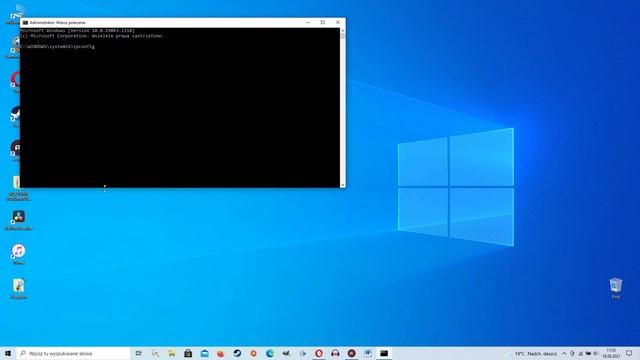Open the clock and date flyout
Screen dimensions: 640x360
tap(611, 353)
